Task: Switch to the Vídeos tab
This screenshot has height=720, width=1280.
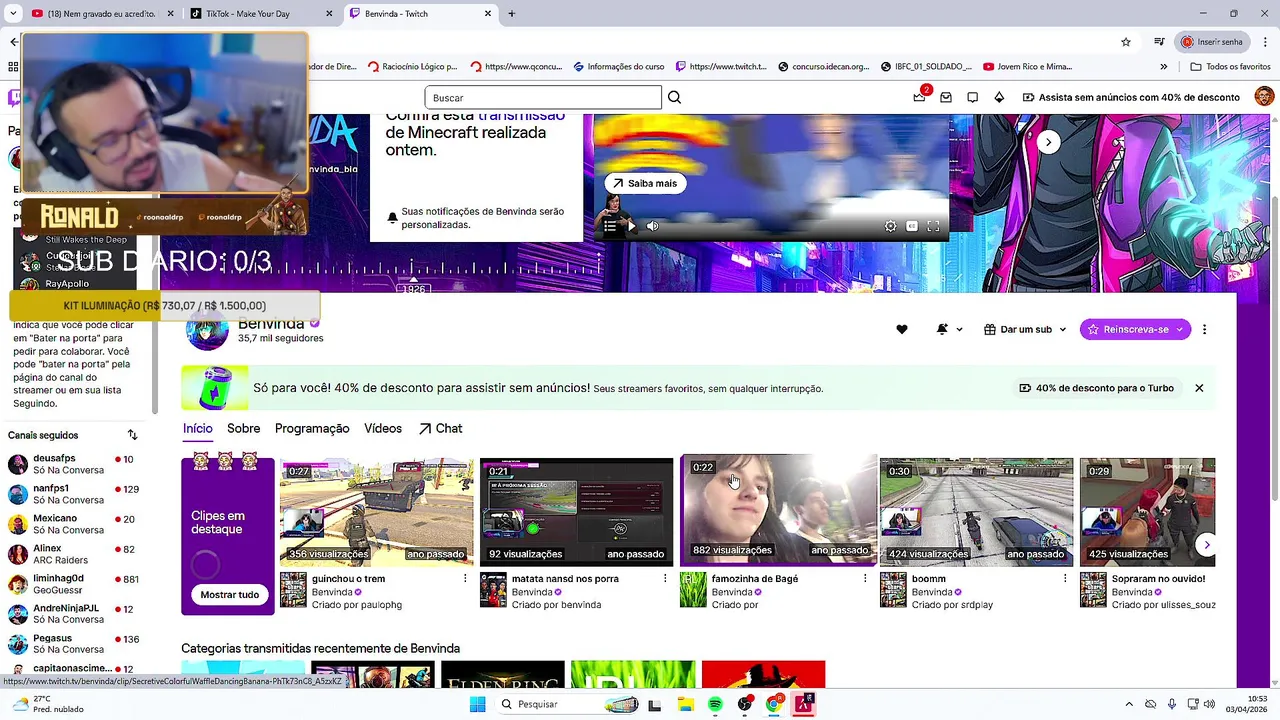Action: tap(383, 428)
